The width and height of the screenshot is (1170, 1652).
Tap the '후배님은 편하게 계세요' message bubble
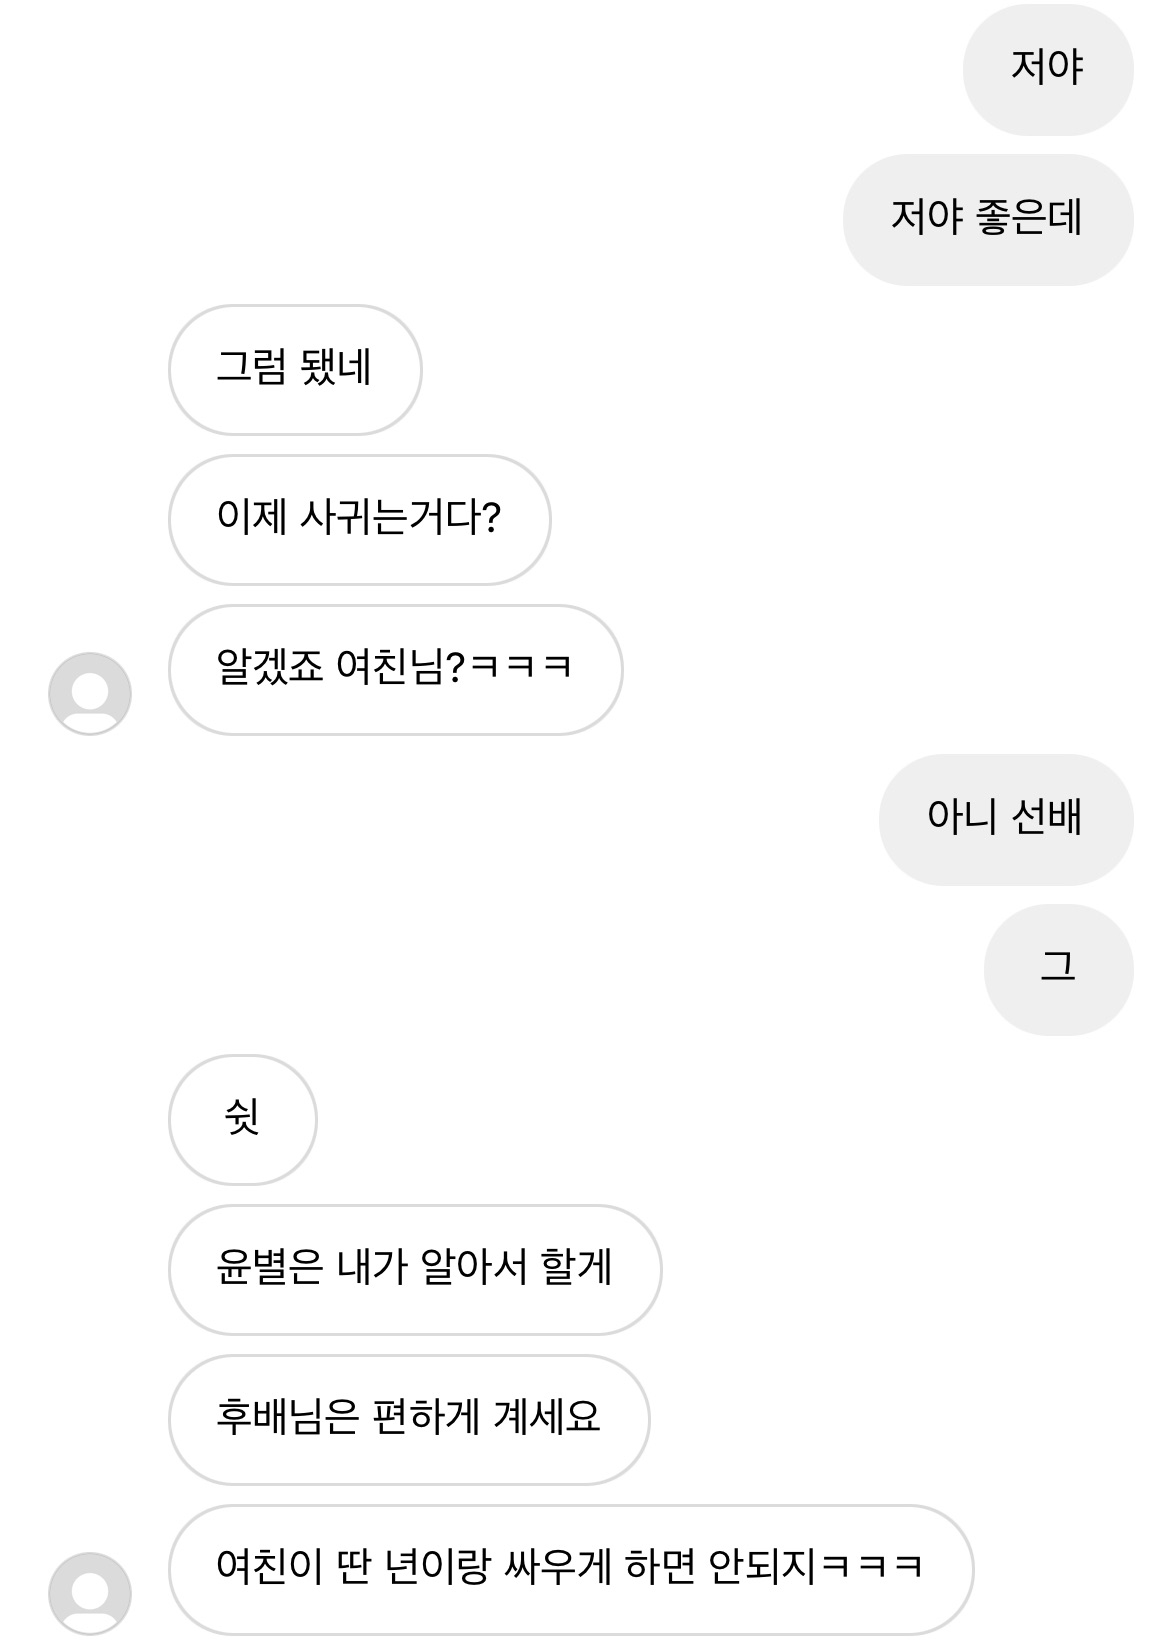[x=408, y=1419]
